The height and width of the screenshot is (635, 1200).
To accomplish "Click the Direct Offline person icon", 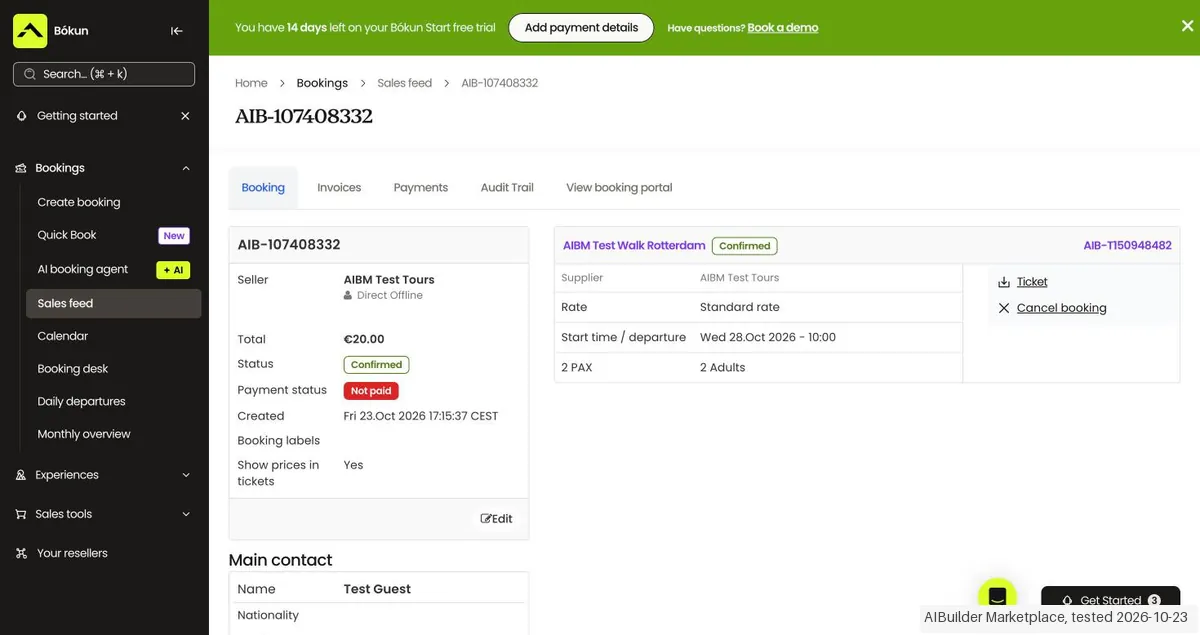I will click(x=348, y=296).
